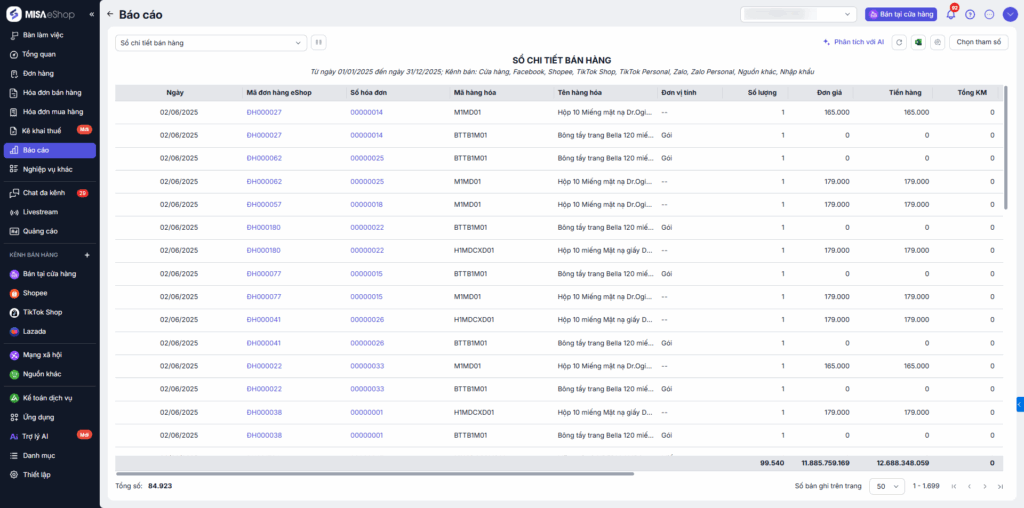Click the Chọn tham số button
The width and height of the screenshot is (1024, 508).
(978, 43)
